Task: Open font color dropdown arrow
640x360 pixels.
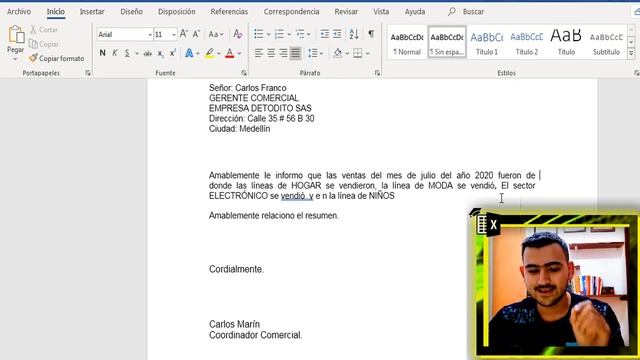Action: click(x=239, y=53)
